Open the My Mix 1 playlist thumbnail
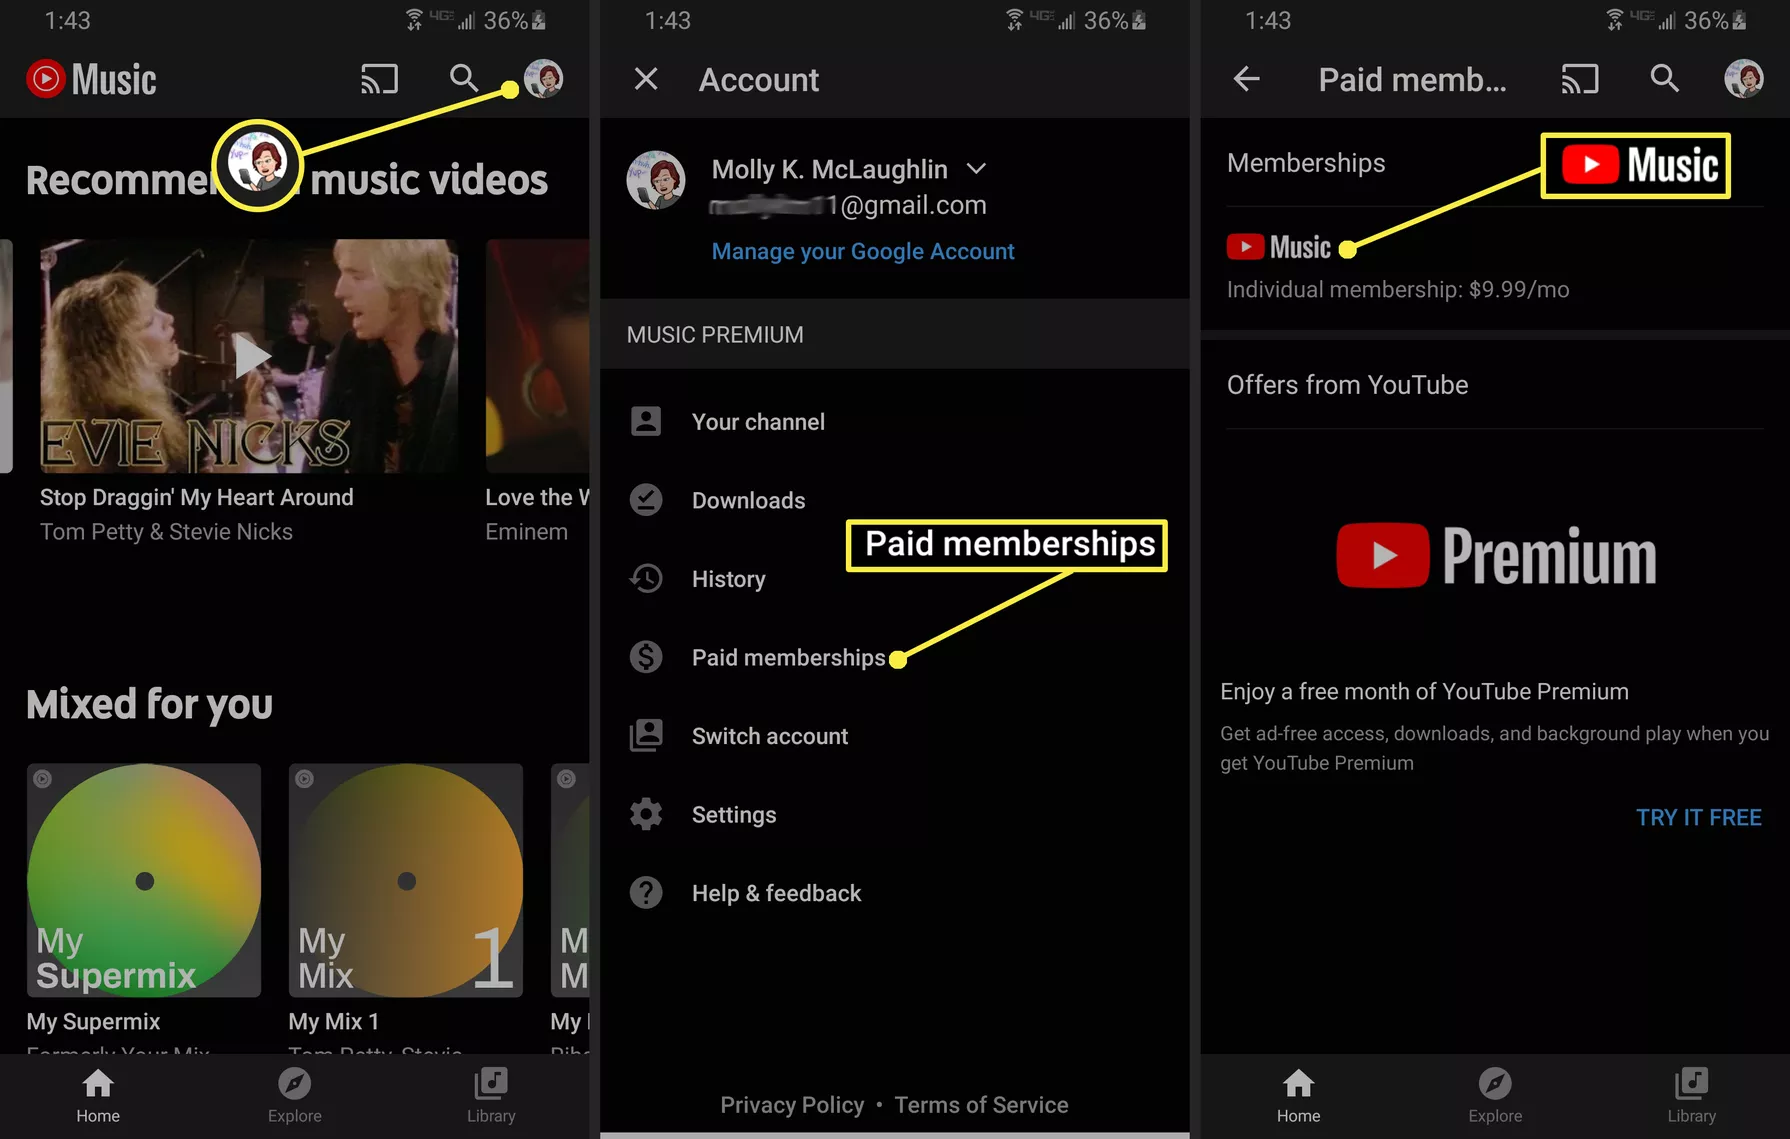 (406, 880)
